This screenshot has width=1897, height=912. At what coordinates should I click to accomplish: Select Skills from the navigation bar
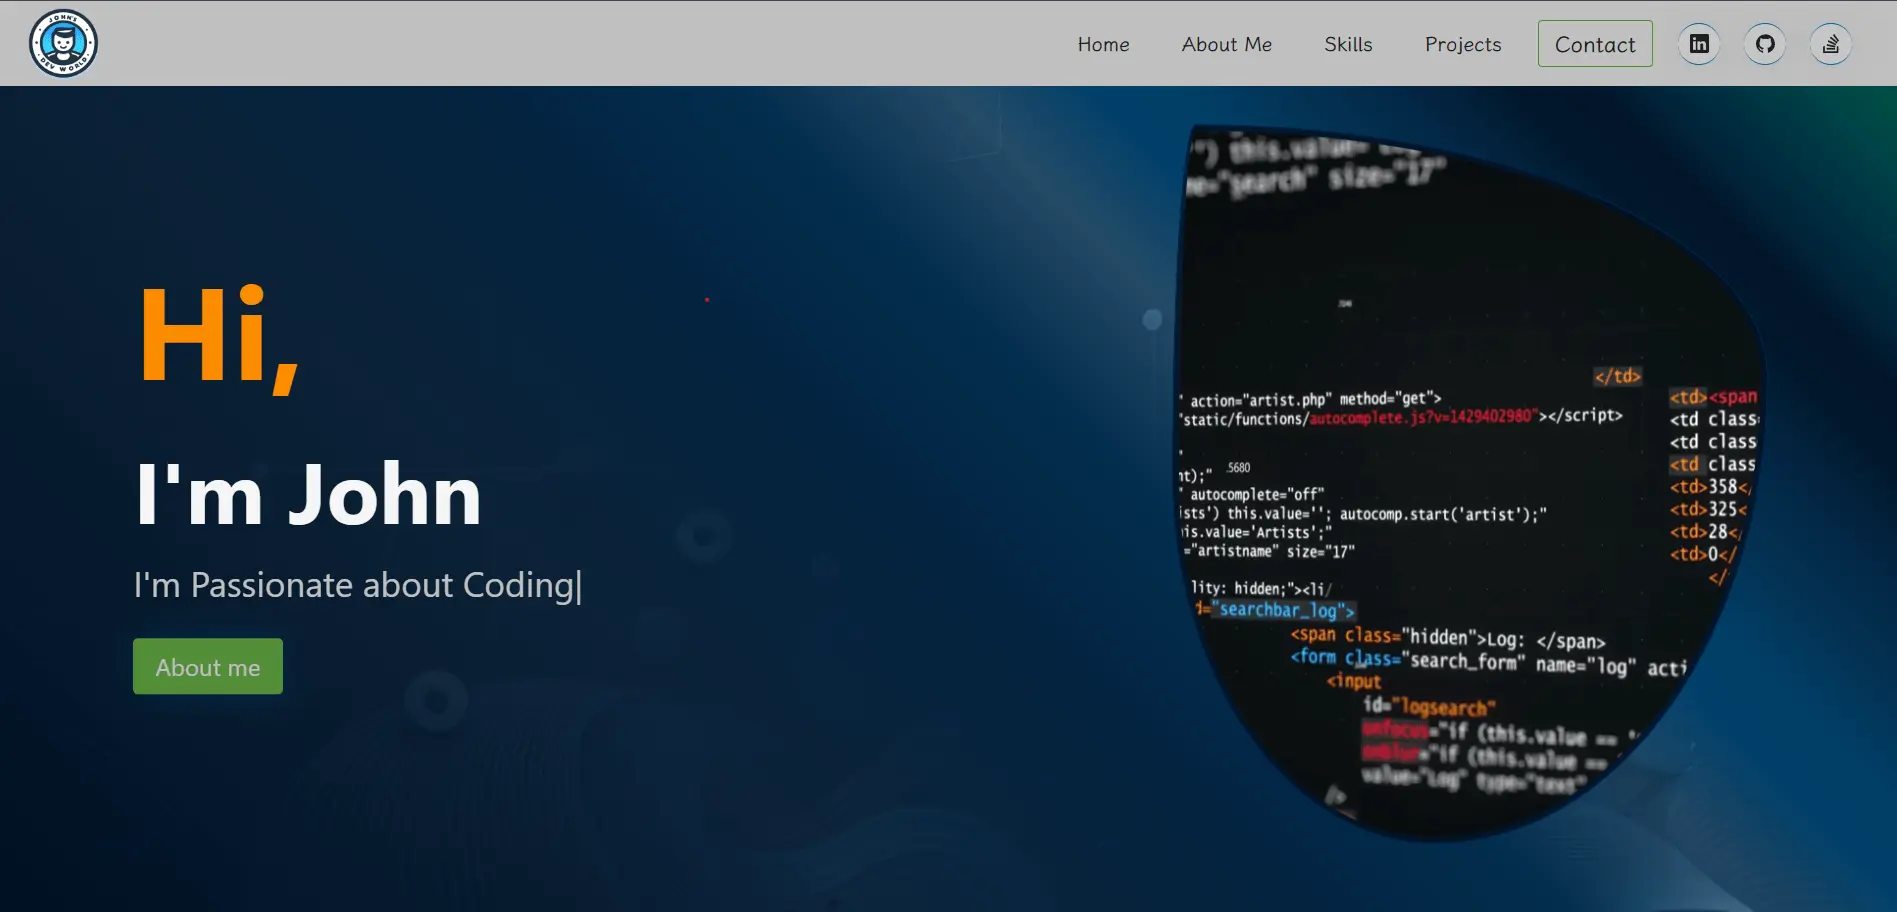click(x=1348, y=44)
